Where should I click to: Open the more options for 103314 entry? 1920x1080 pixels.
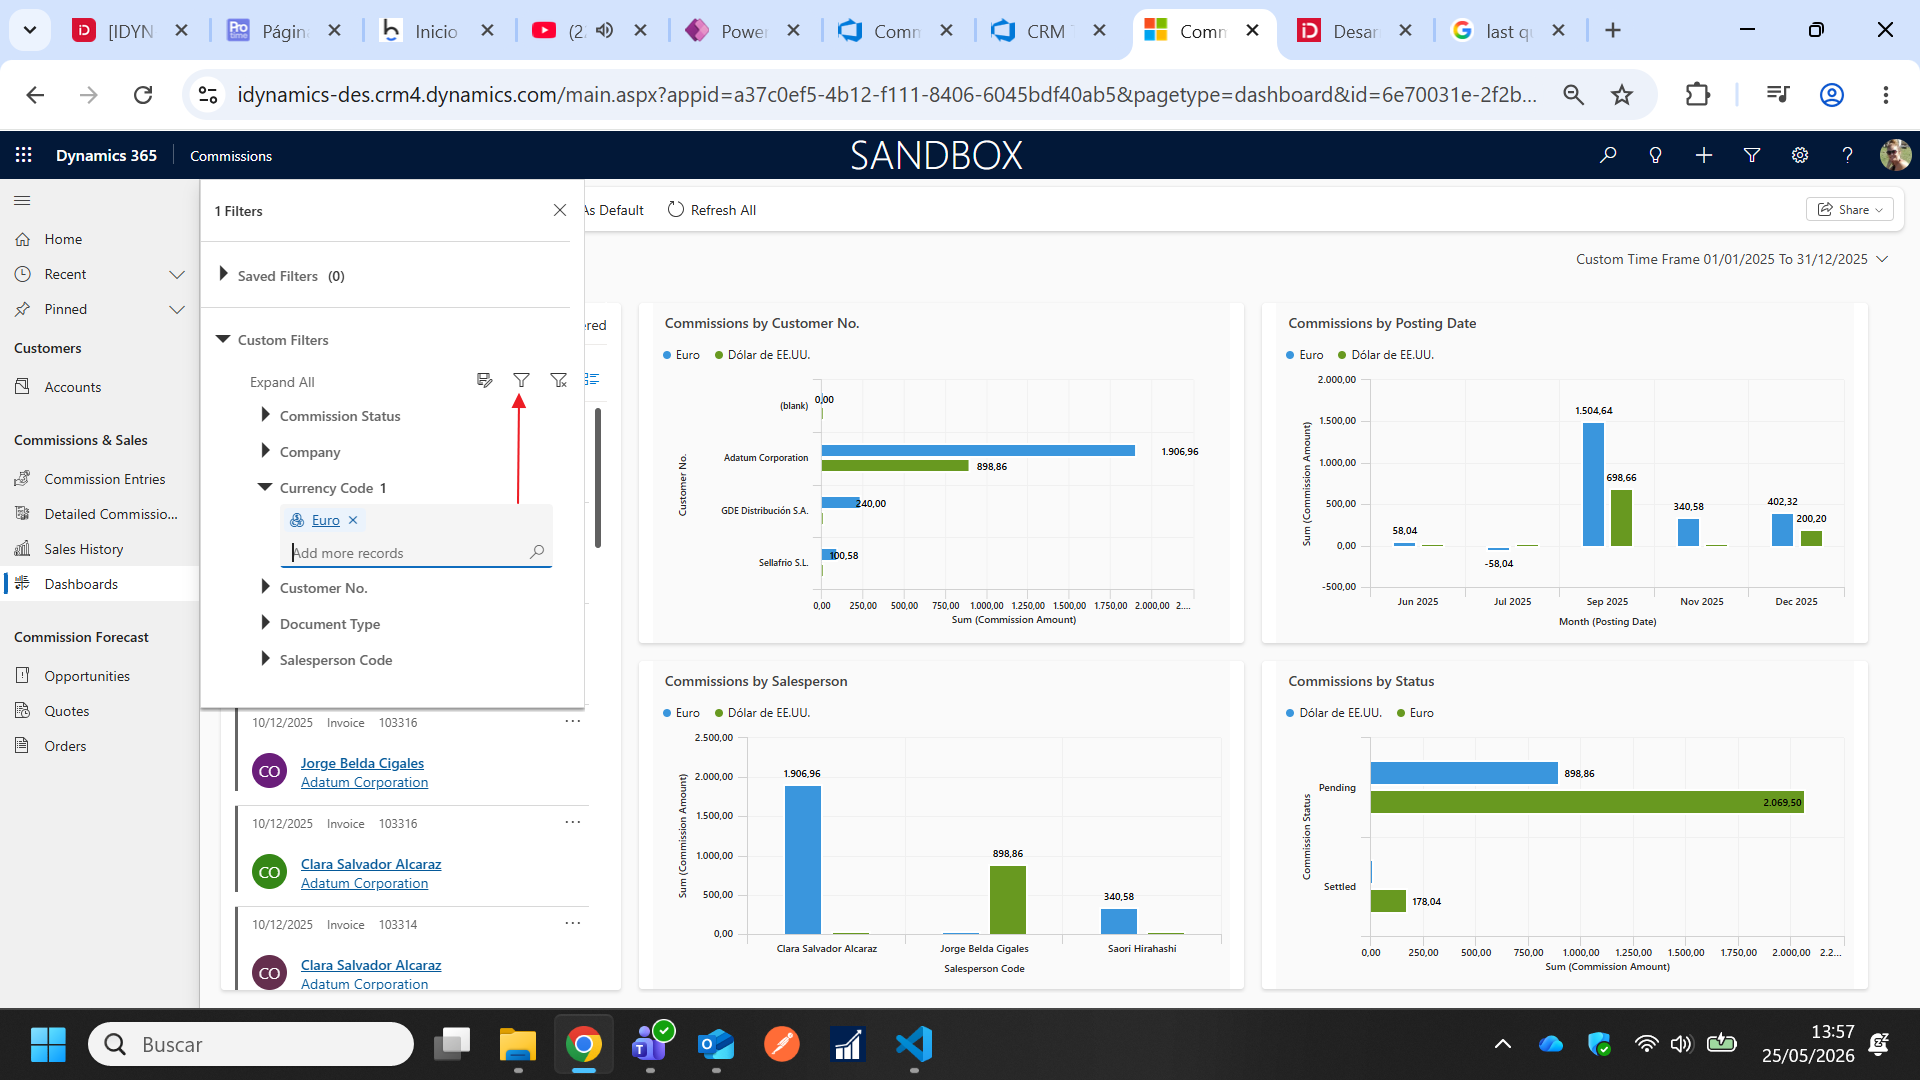(573, 923)
